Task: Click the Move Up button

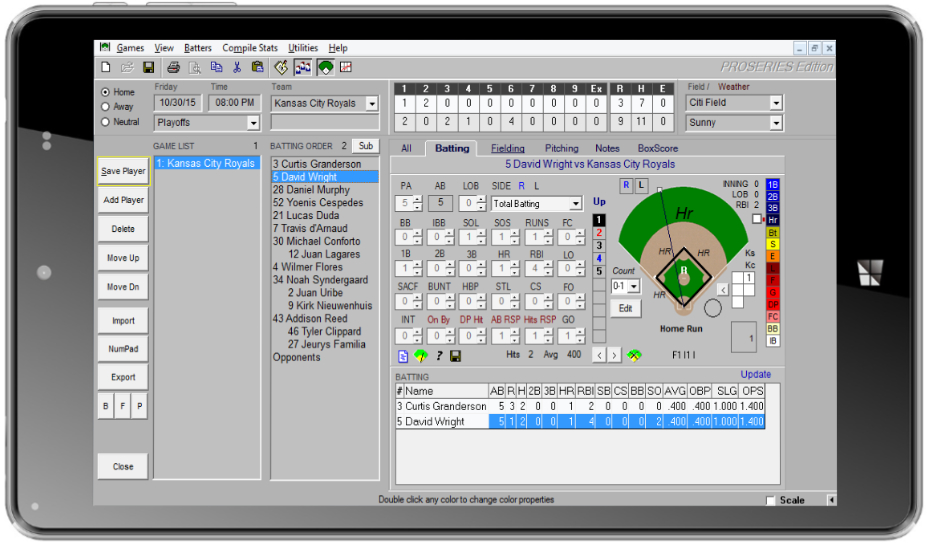Action: tap(123, 258)
